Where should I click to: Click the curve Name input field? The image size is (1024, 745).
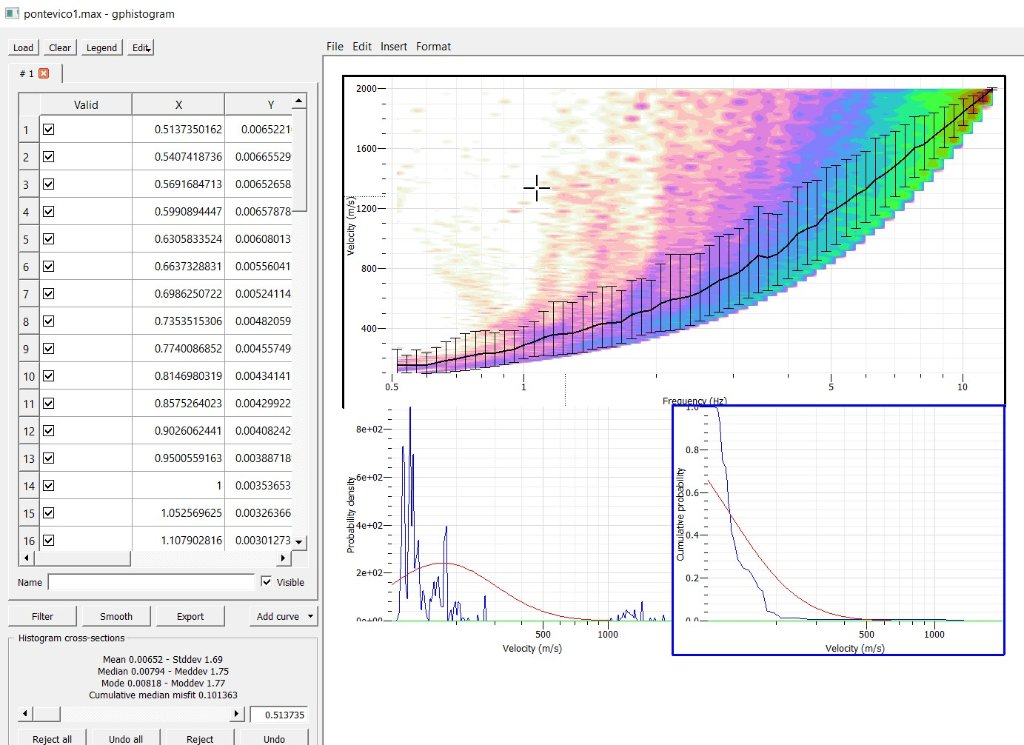pyautogui.click(x=150, y=582)
